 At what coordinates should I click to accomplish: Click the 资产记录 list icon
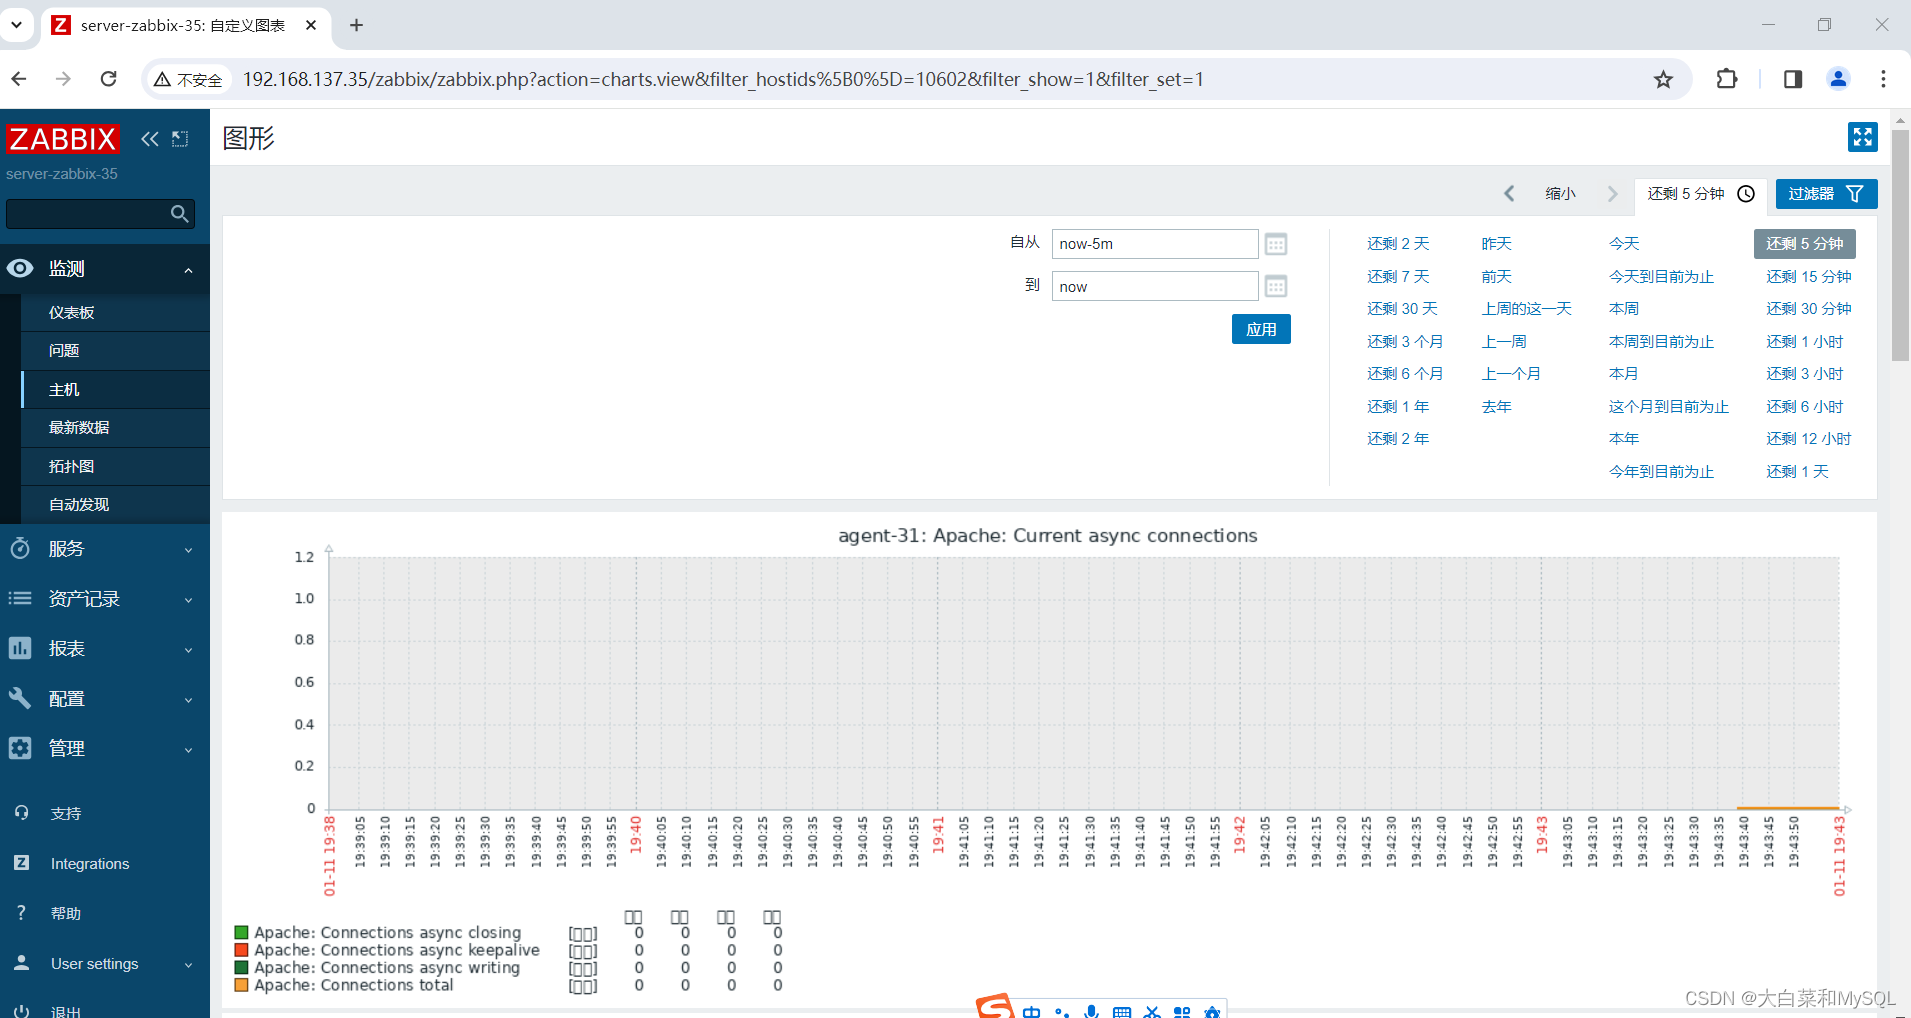click(x=20, y=598)
